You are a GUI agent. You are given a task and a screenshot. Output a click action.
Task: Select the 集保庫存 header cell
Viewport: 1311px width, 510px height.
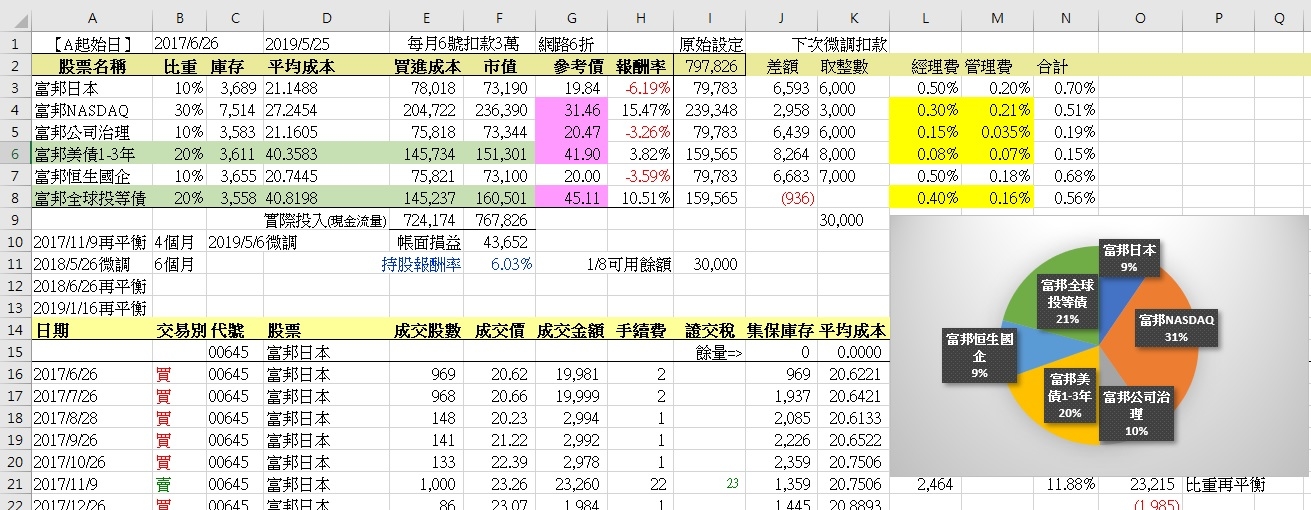[780, 330]
